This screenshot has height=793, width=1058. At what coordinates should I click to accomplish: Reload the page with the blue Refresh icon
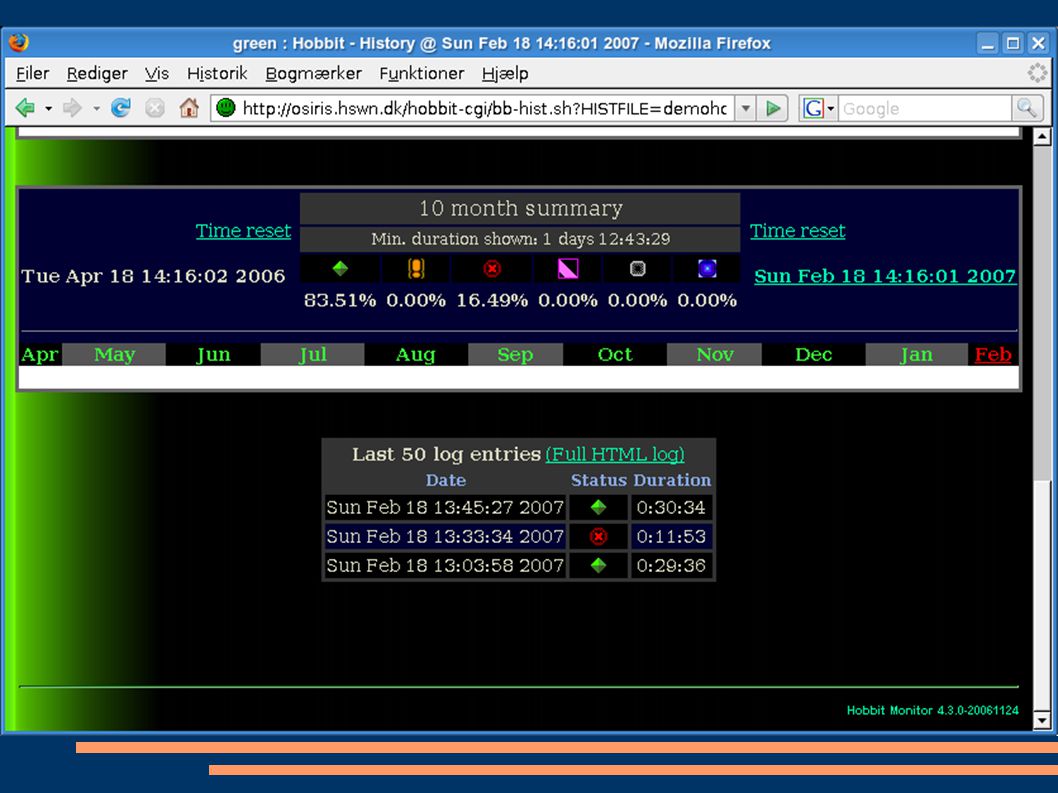click(121, 108)
